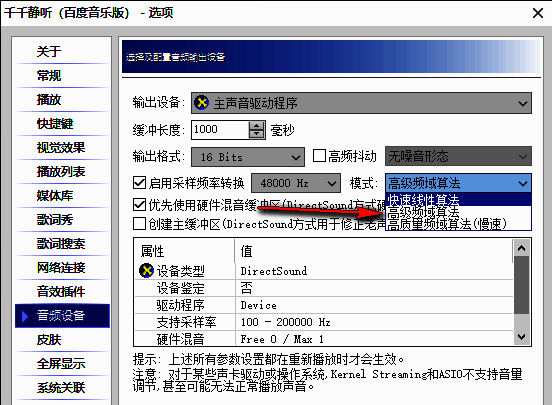Select 媒体库 in the sidebar

(x=55, y=195)
